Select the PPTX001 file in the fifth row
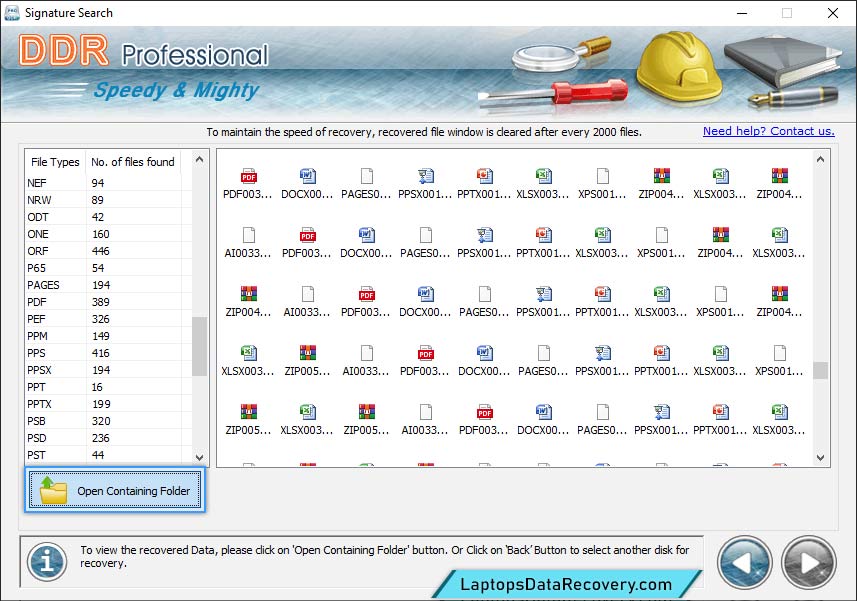 click(x=720, y=420)
